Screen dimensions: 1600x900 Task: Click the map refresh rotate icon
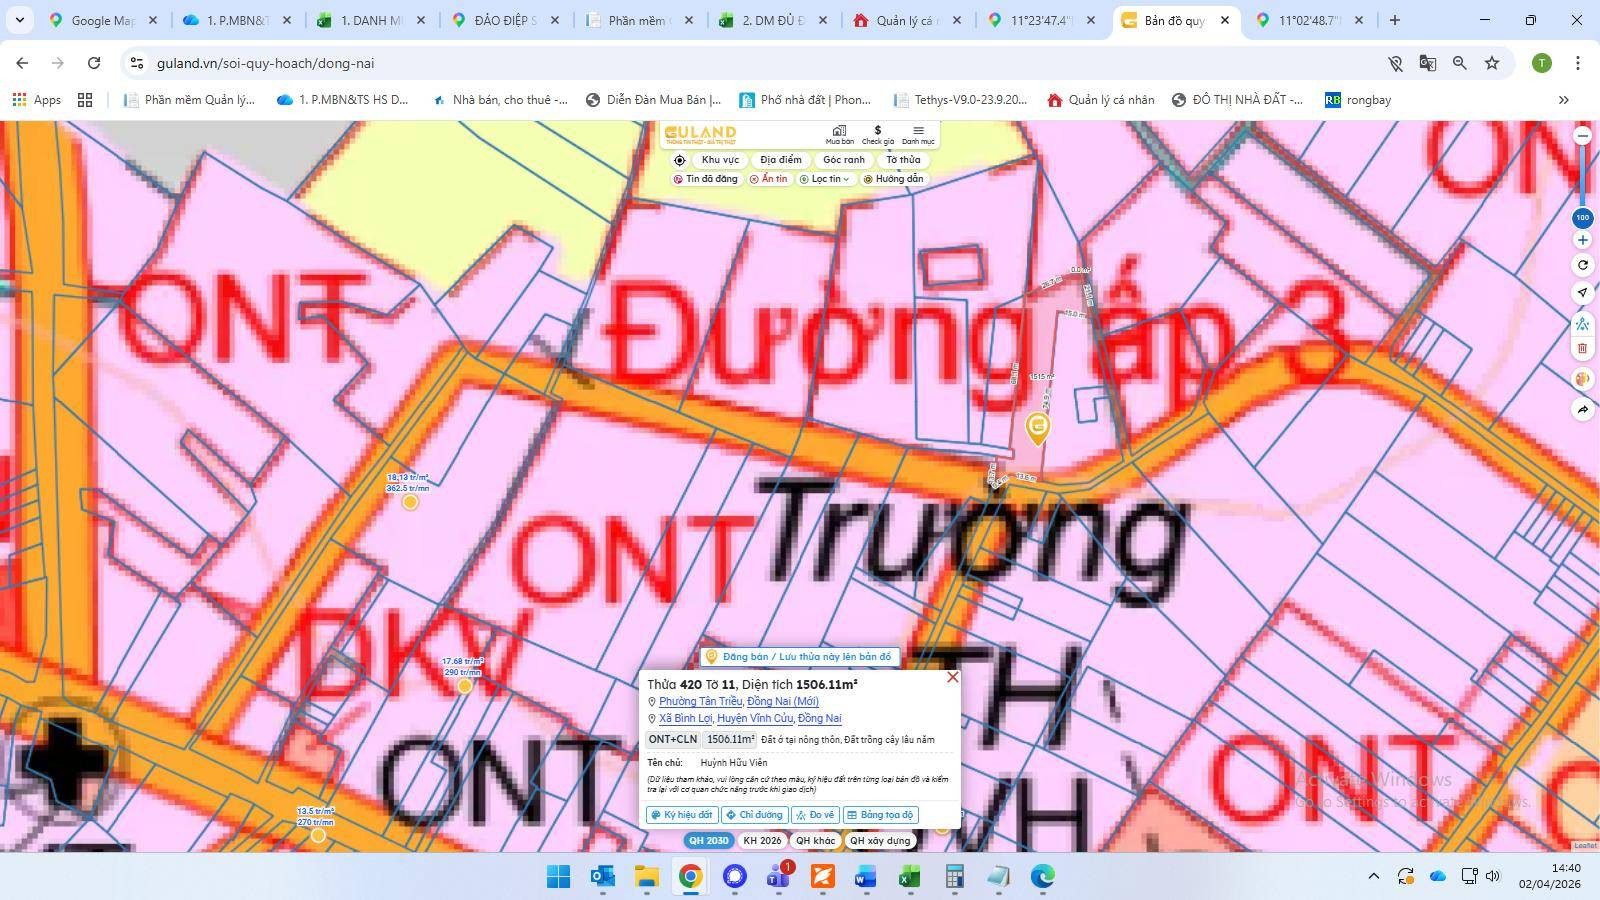1582,265
